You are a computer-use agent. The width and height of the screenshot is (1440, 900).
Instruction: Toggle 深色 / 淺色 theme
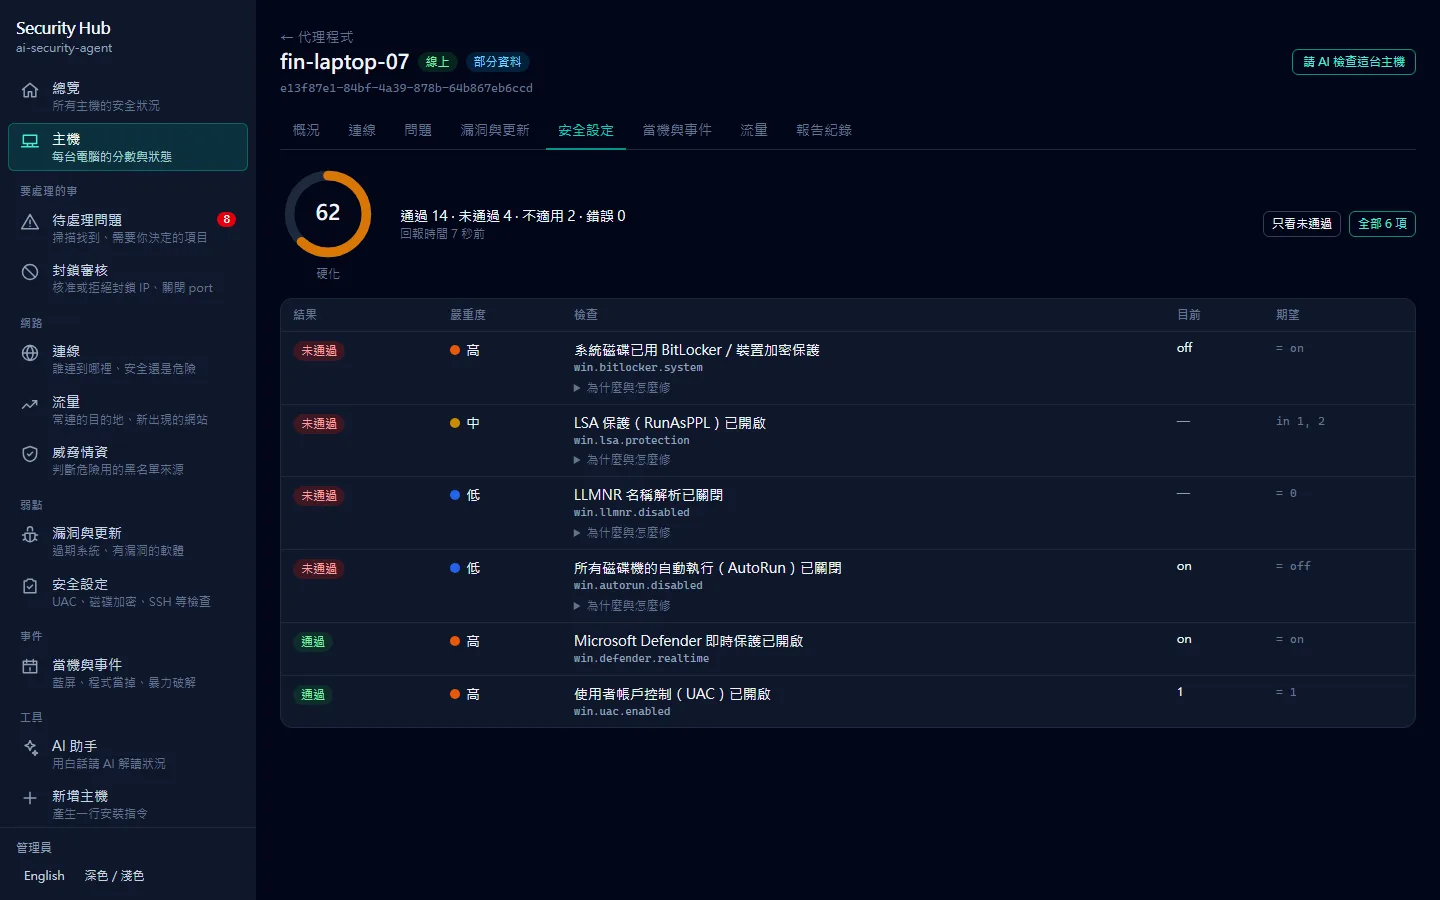[114, 876]
